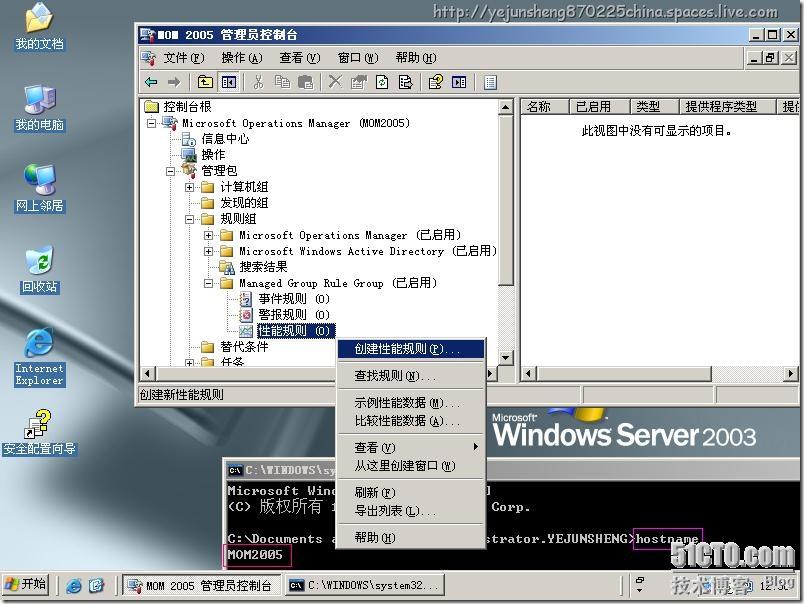The image size is (804, 604).
Task: Collapse the 管理包 tree node
Action: (170, 171)
